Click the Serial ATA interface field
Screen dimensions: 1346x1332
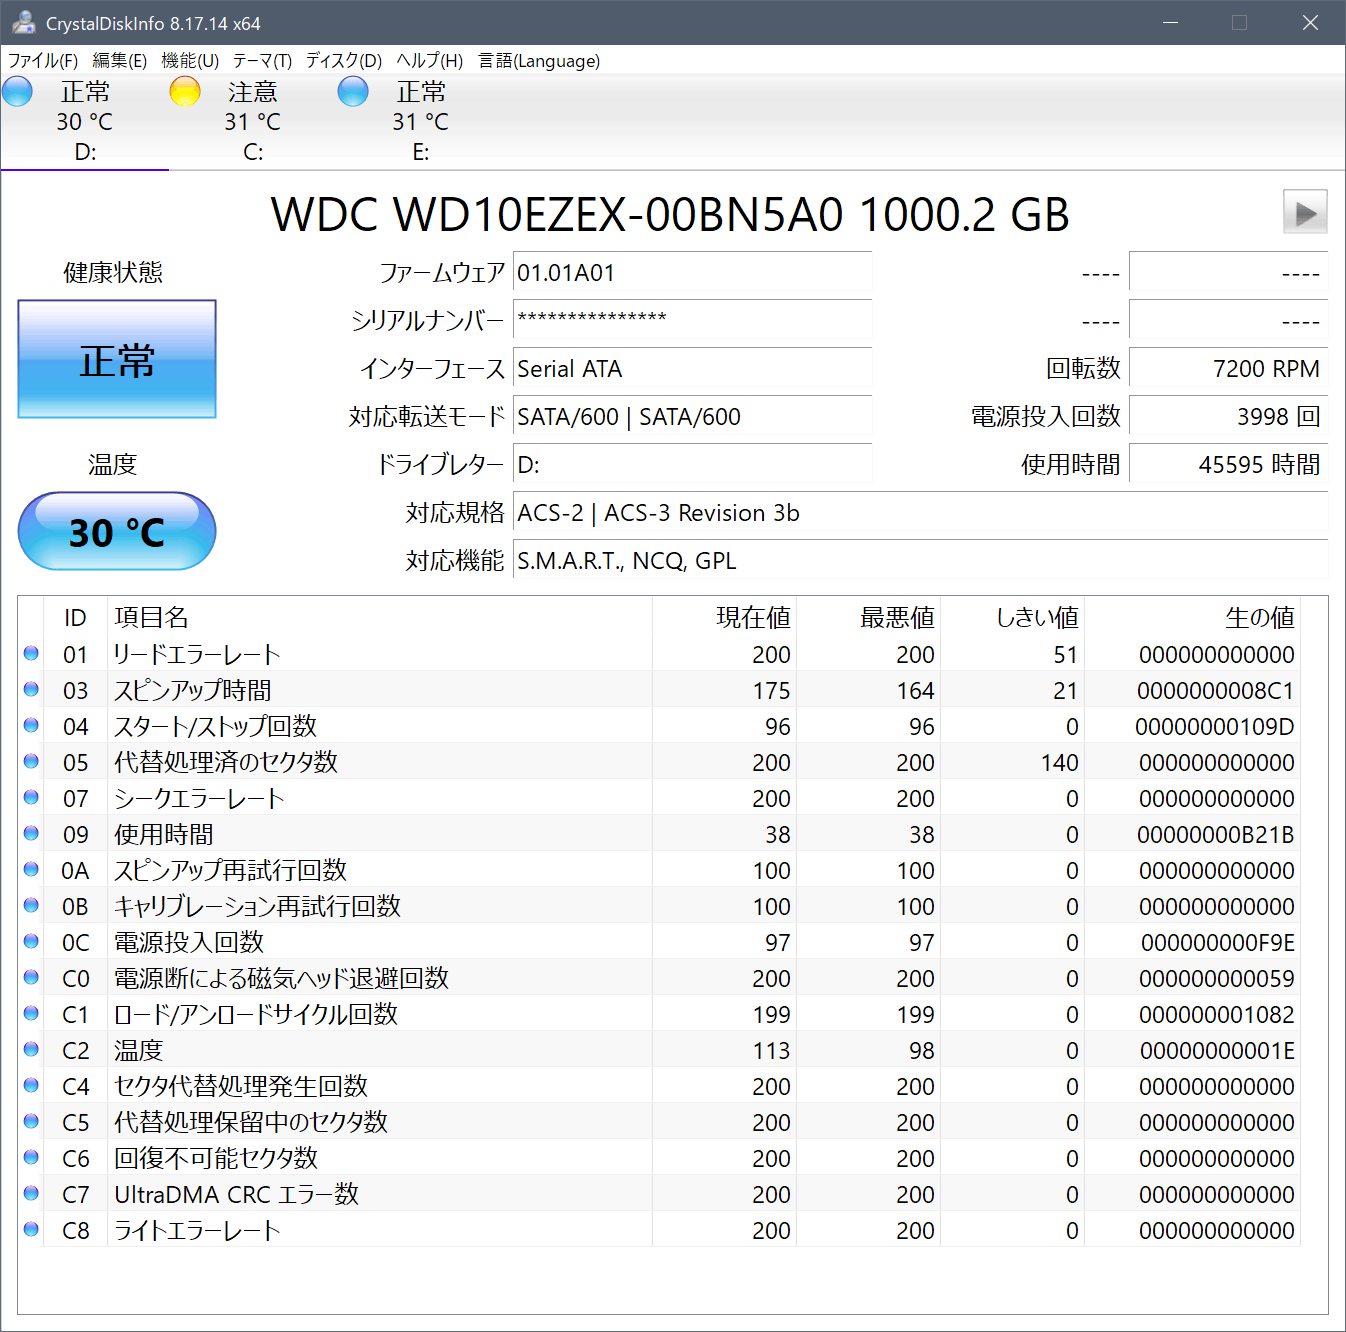coord(692,368)
